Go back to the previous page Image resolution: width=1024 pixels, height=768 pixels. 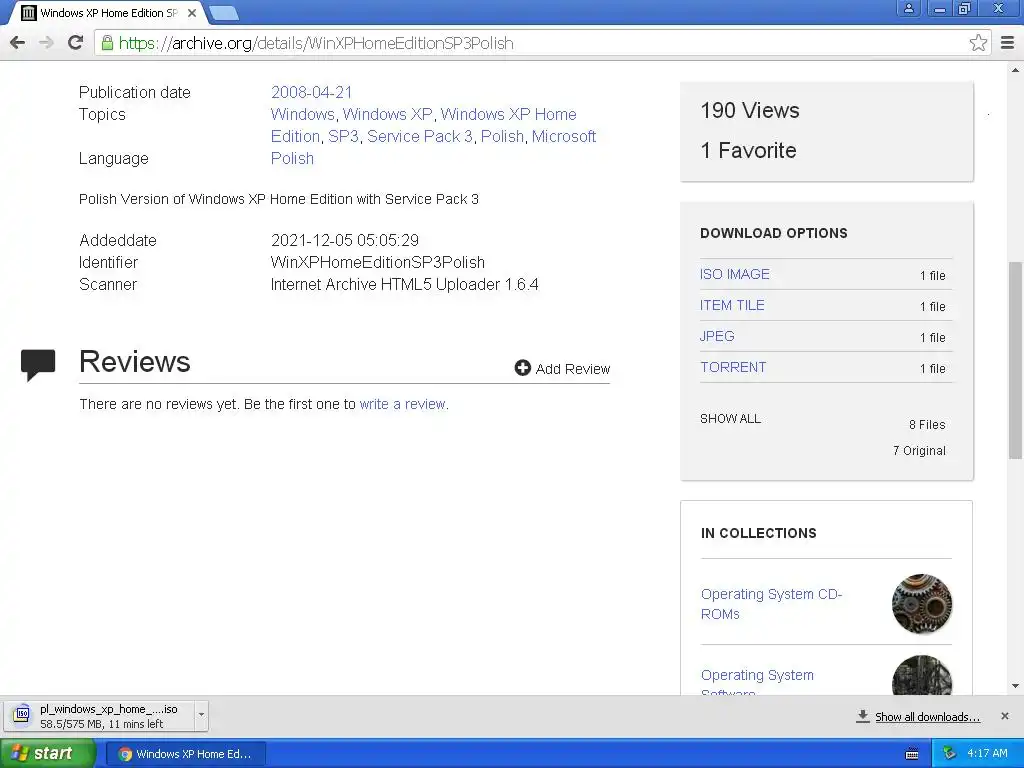pyautogui.click(x=18, y=43)
